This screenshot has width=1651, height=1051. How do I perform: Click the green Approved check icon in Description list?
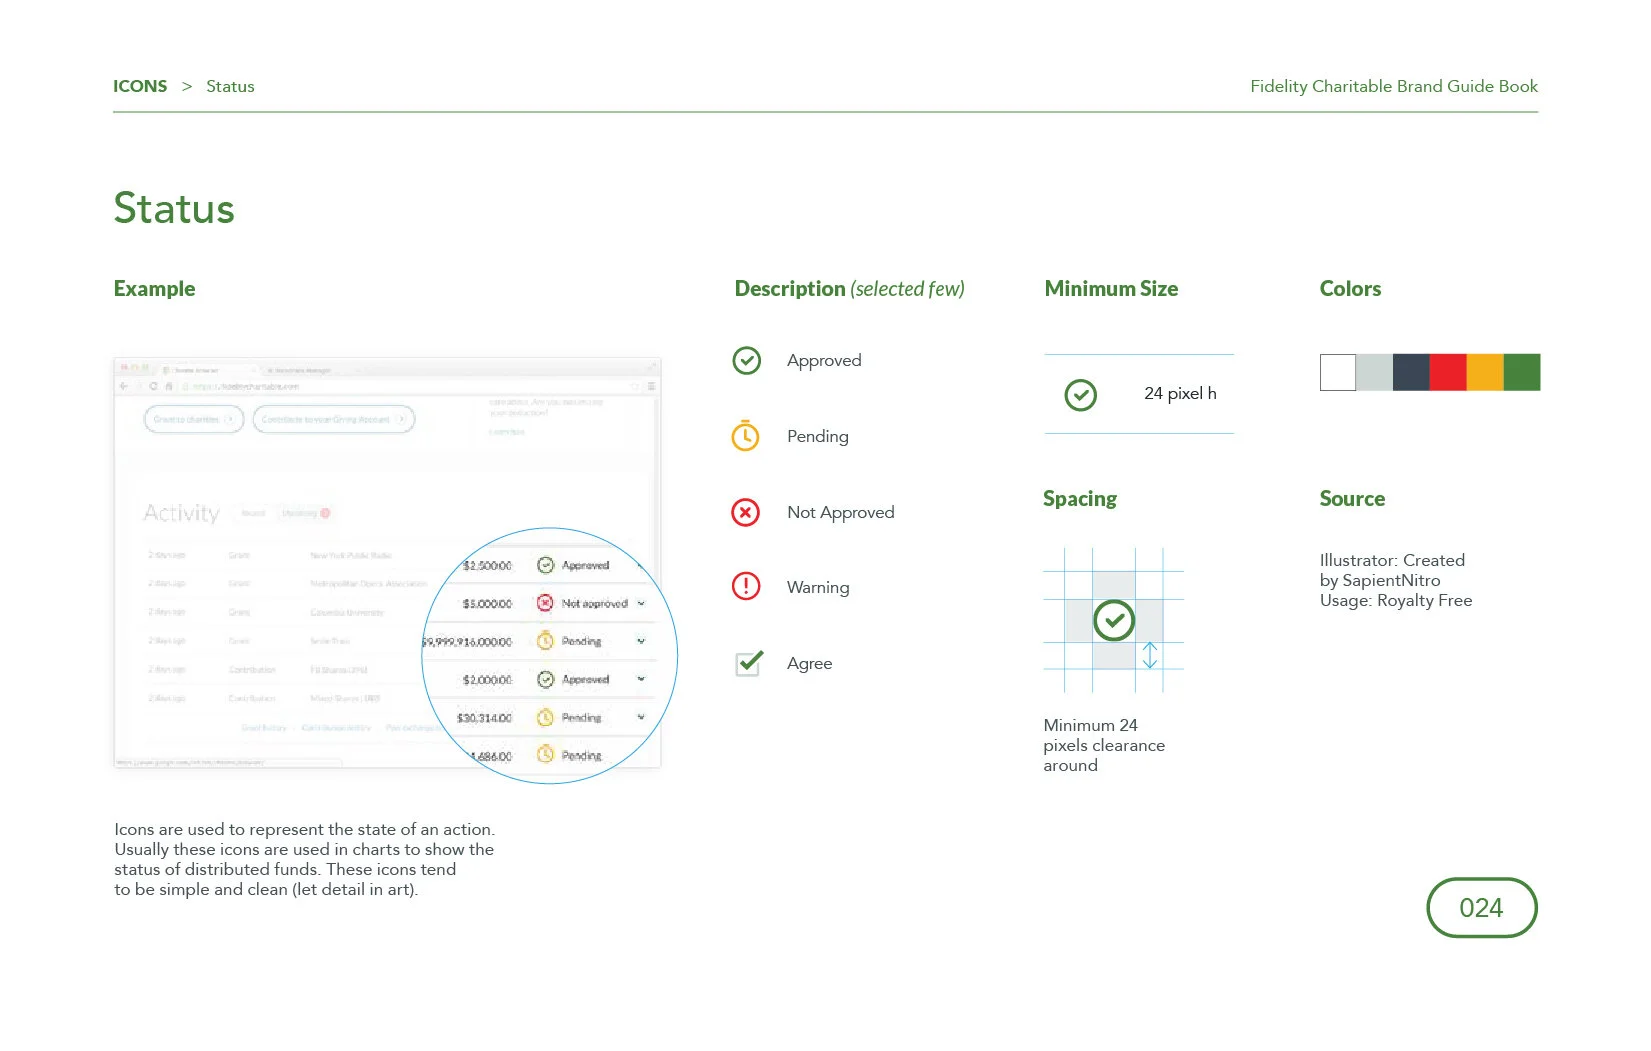point(746,360)
